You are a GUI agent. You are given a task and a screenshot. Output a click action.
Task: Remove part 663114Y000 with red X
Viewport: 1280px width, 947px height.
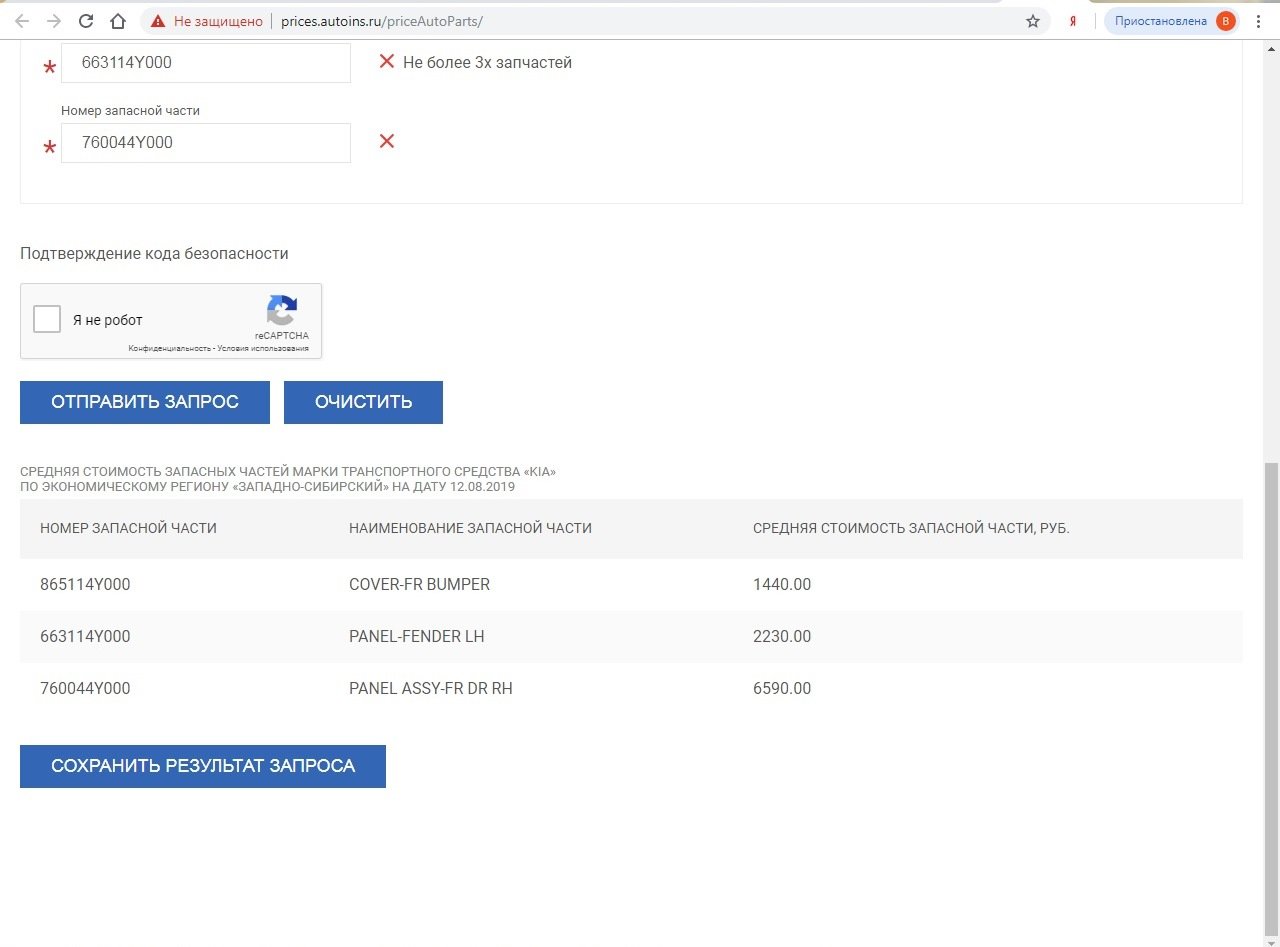coord(387,62)
